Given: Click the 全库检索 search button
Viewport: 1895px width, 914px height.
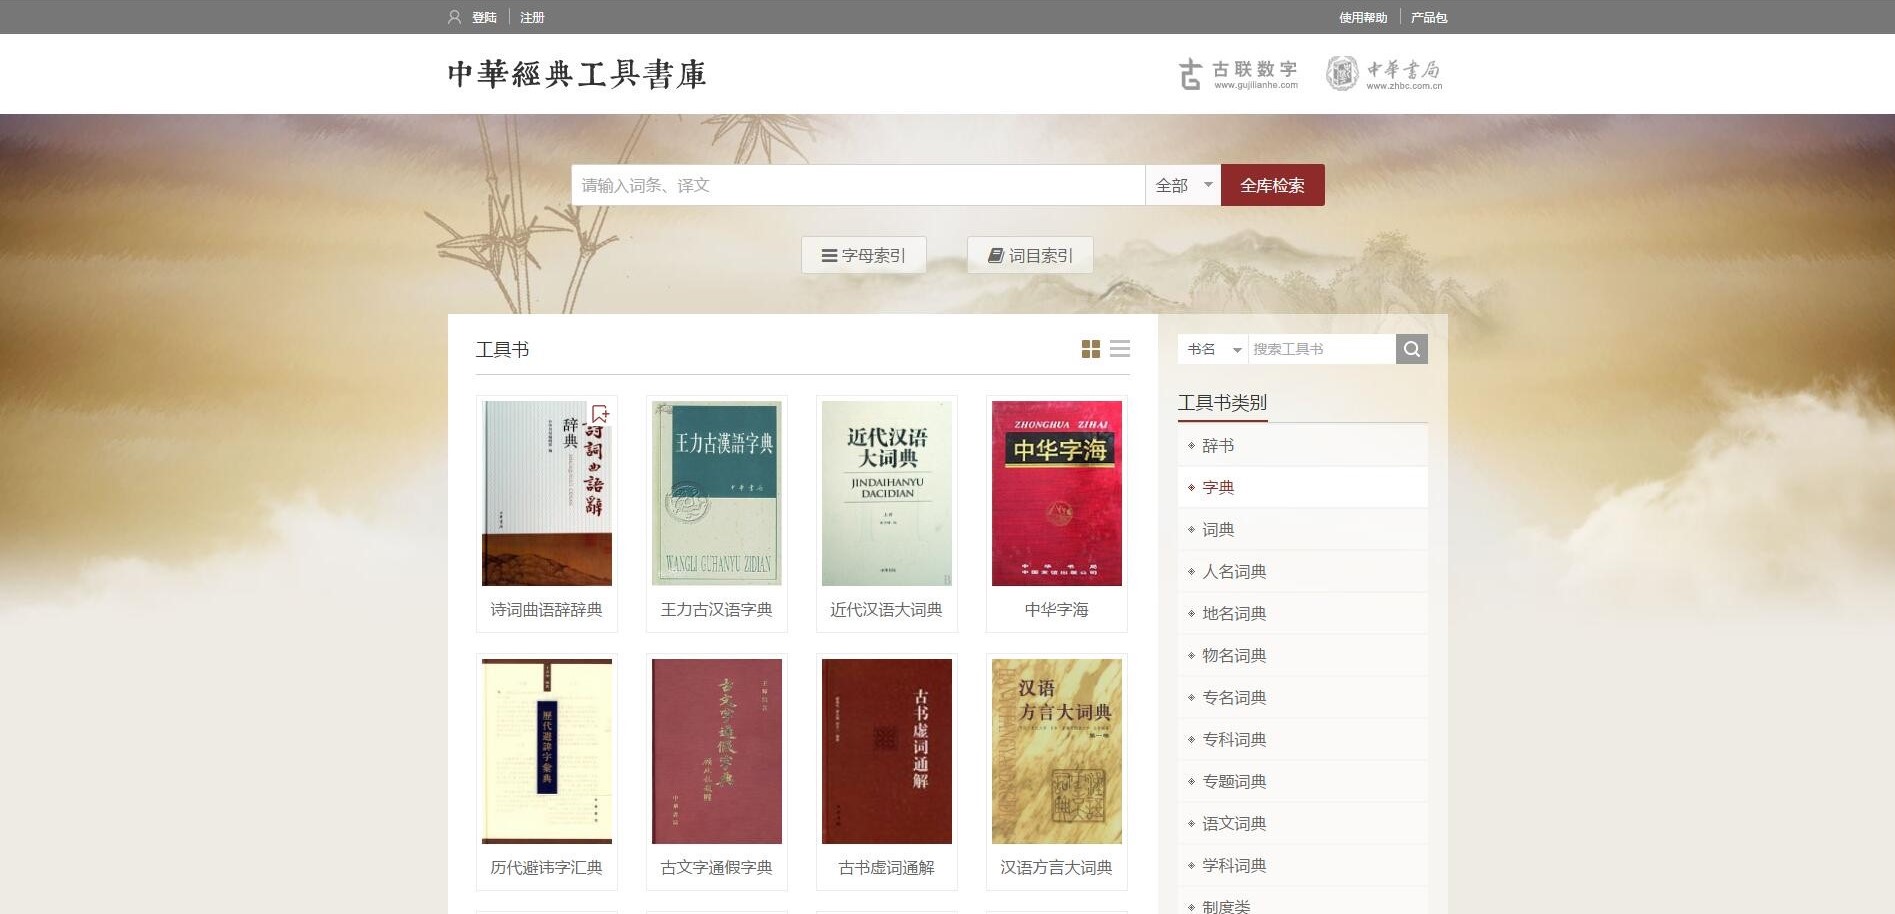Looking at the screenshot, I should 1273,185.
